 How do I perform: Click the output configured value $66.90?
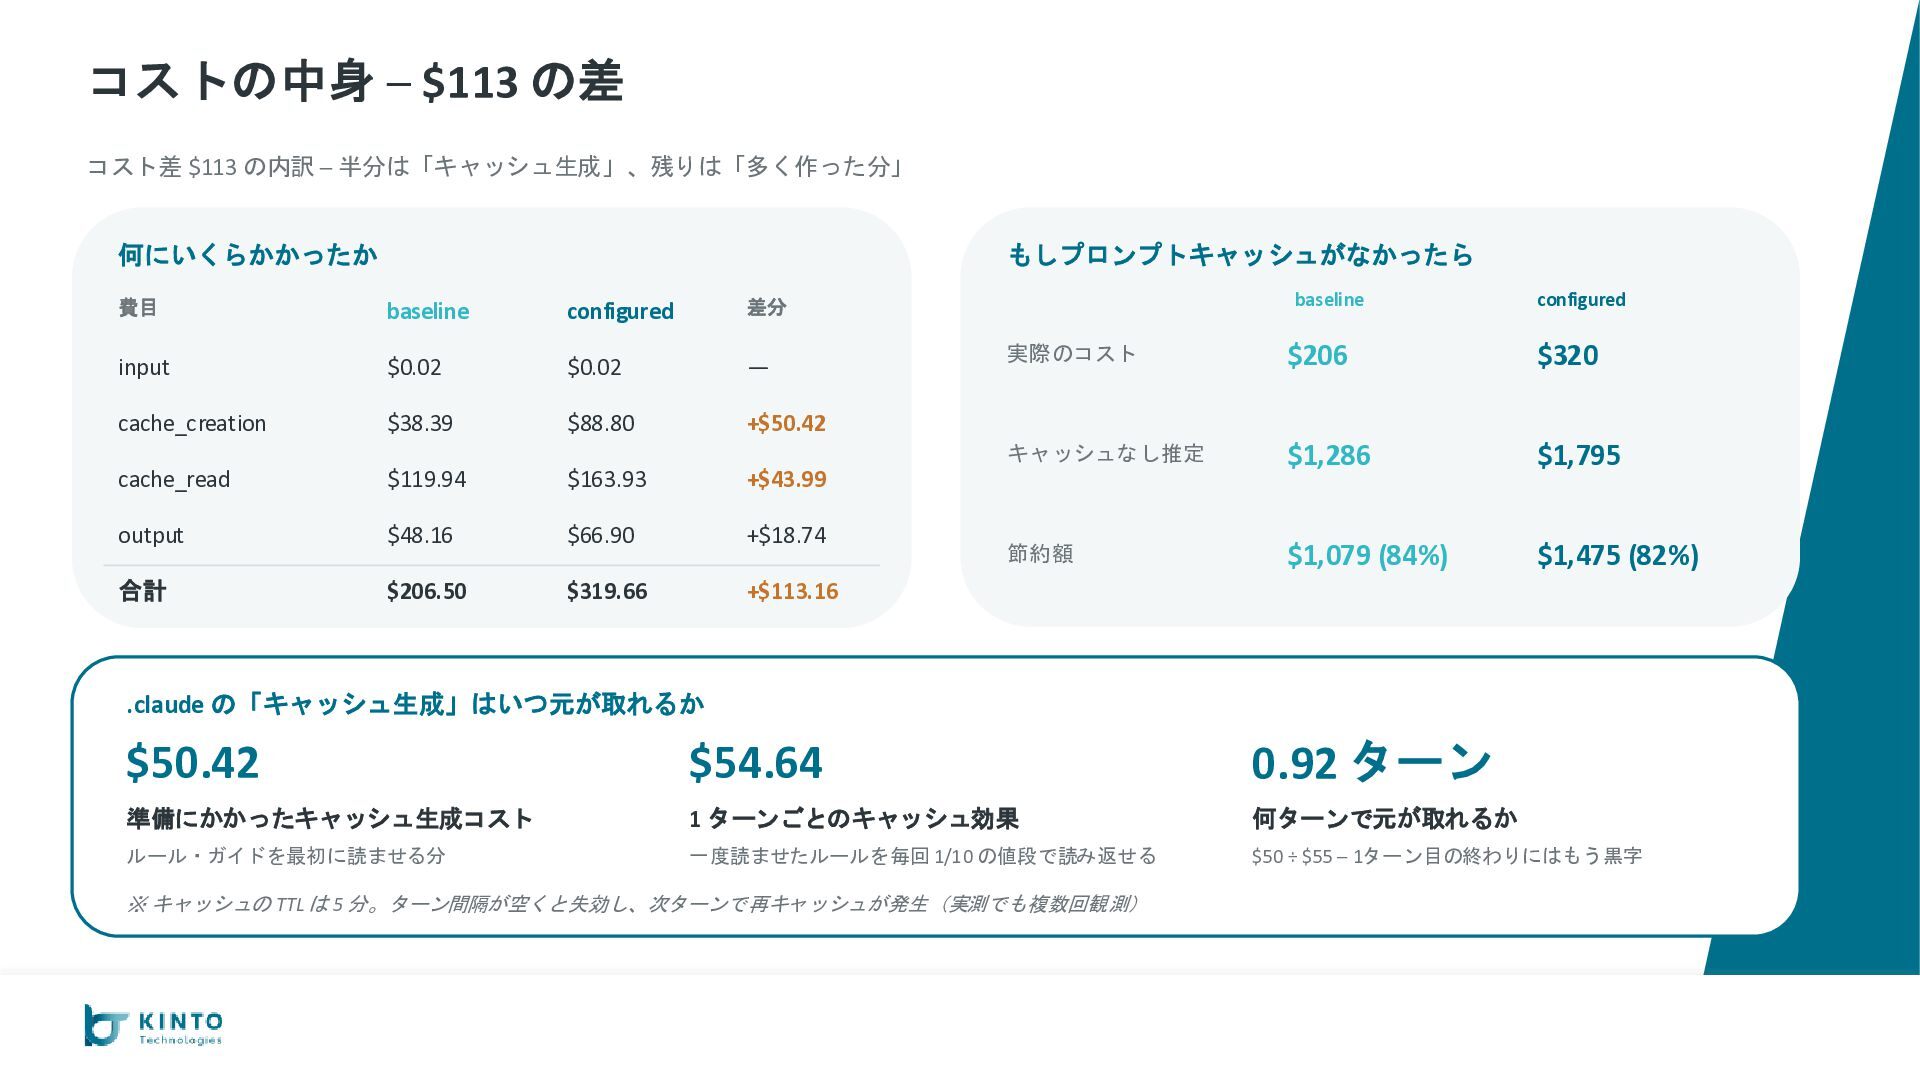point(600,535)
